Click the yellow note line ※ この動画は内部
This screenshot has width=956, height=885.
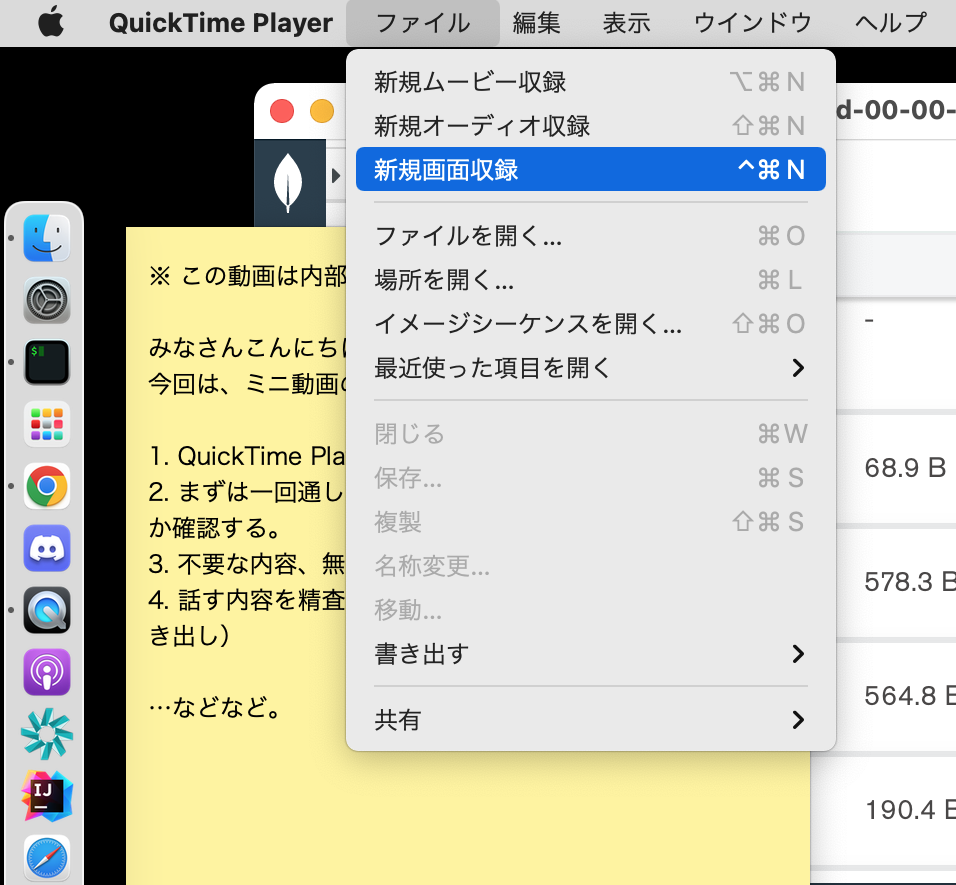point(248,276)
